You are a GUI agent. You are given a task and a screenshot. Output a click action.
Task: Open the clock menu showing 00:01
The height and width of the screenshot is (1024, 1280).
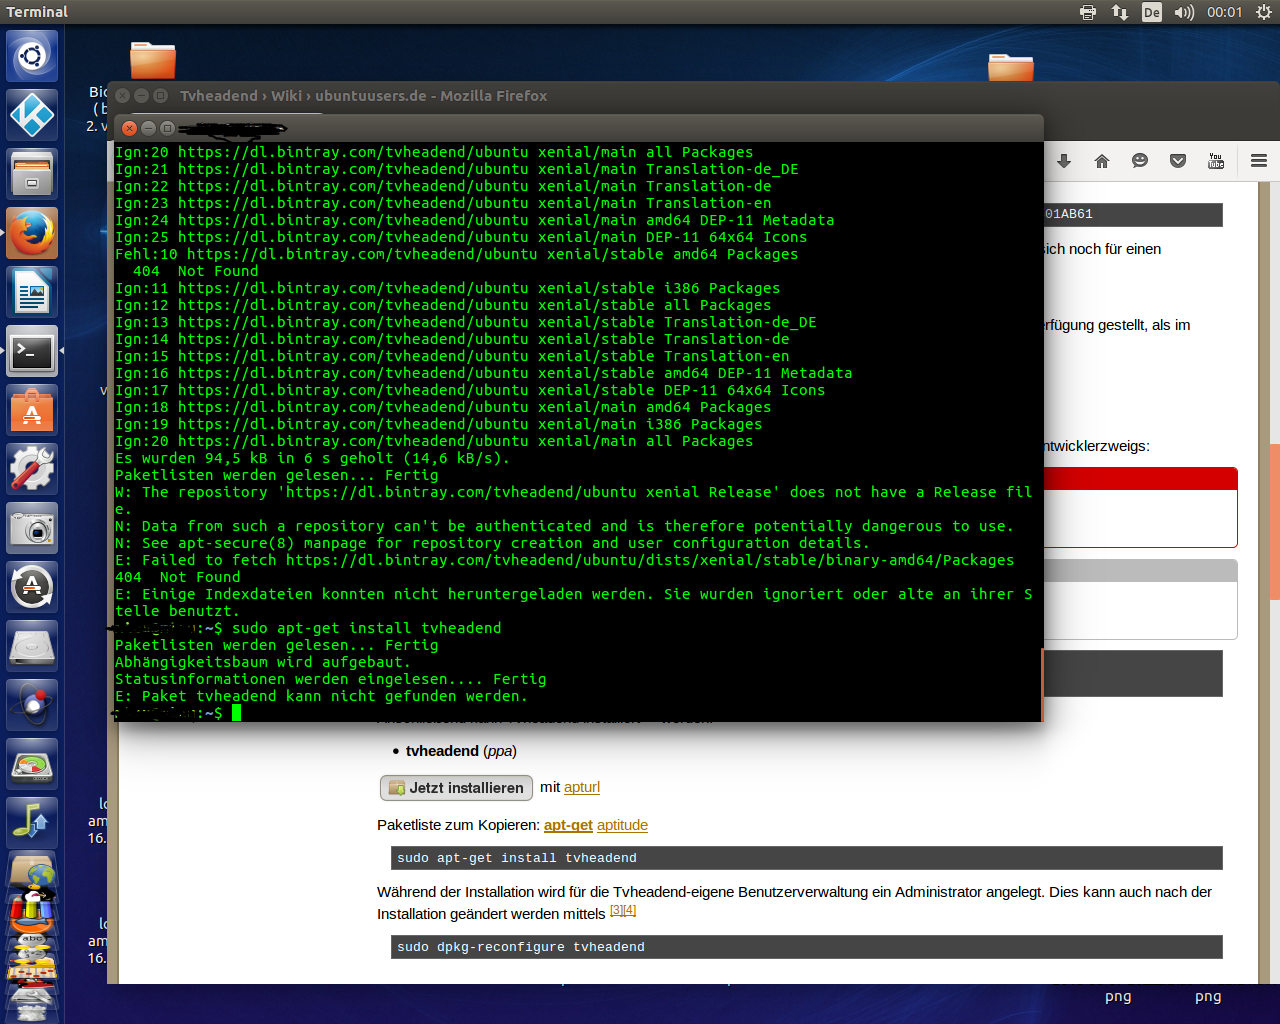1224,12
